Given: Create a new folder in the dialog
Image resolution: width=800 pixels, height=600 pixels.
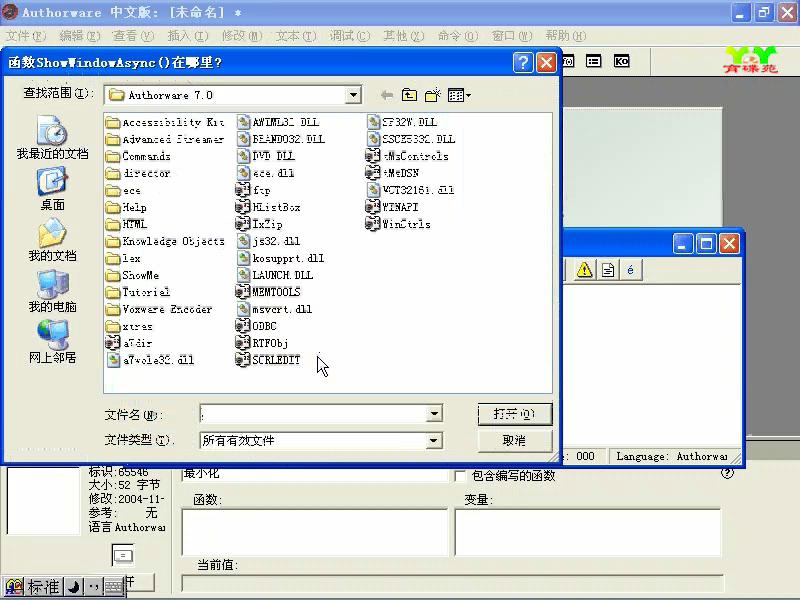Looking at the screenshot, I should pyautogui.click(x=433, y=95).
